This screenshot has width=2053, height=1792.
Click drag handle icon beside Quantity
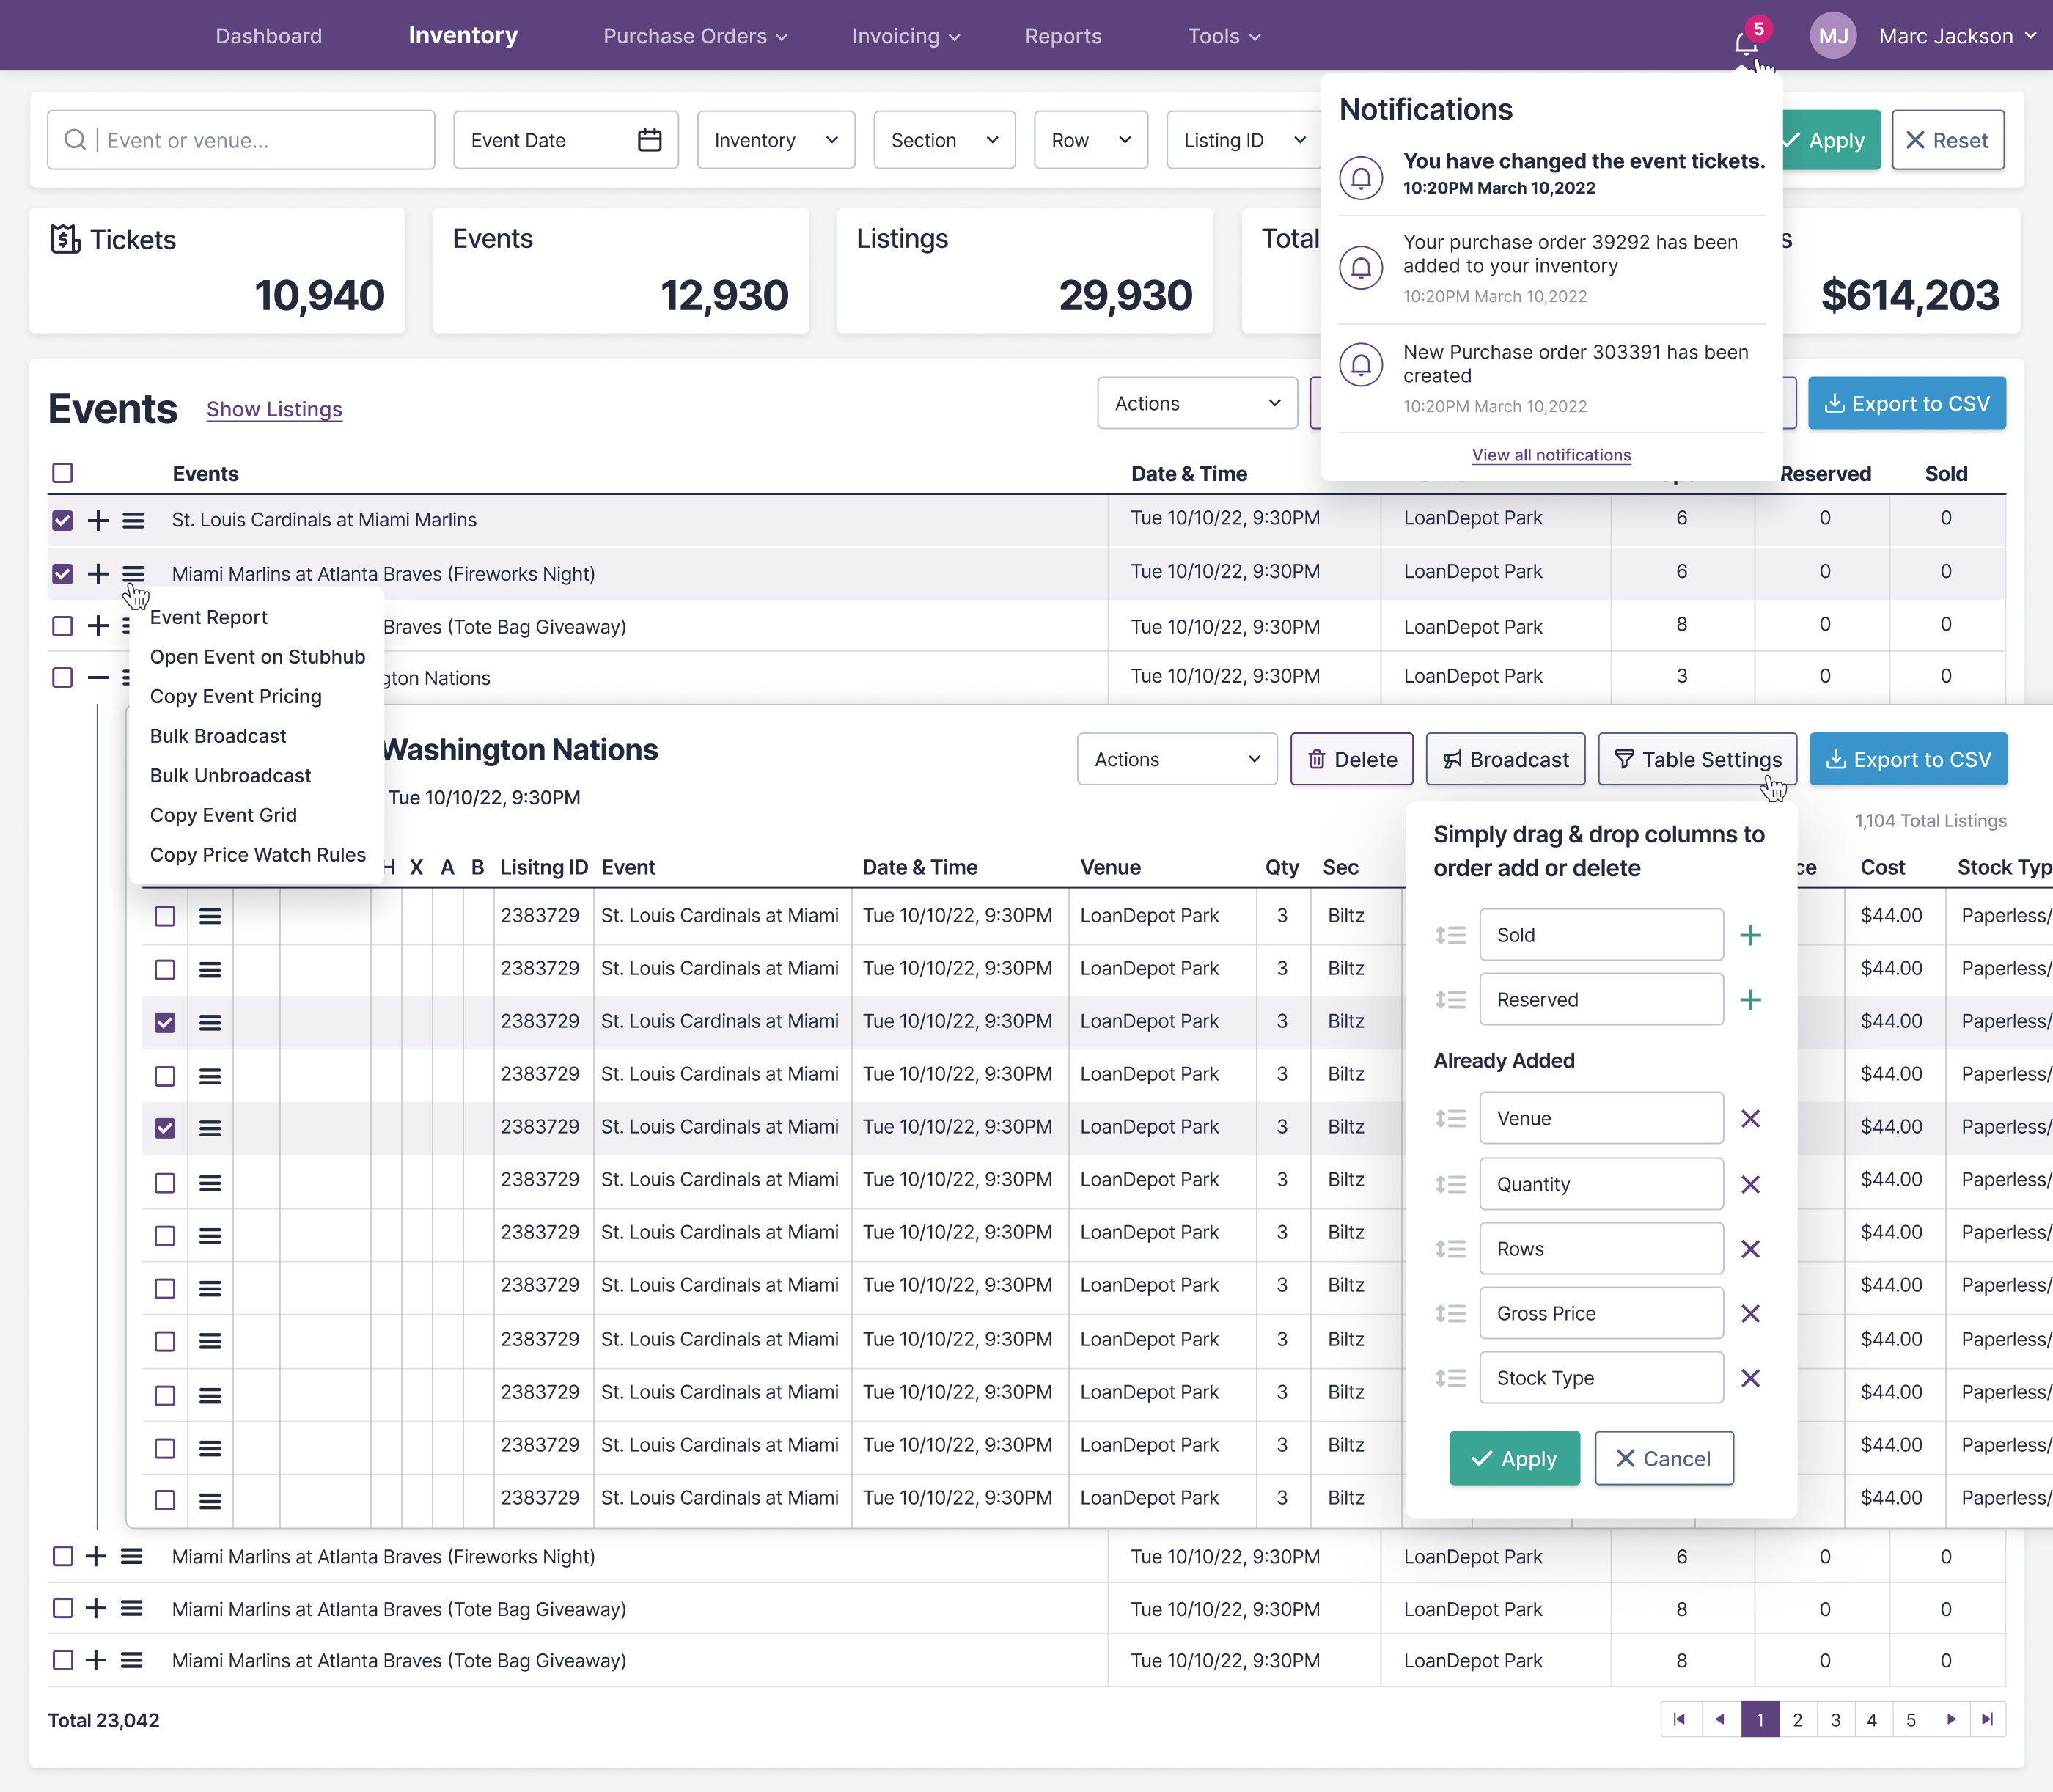(1450, 1184)
